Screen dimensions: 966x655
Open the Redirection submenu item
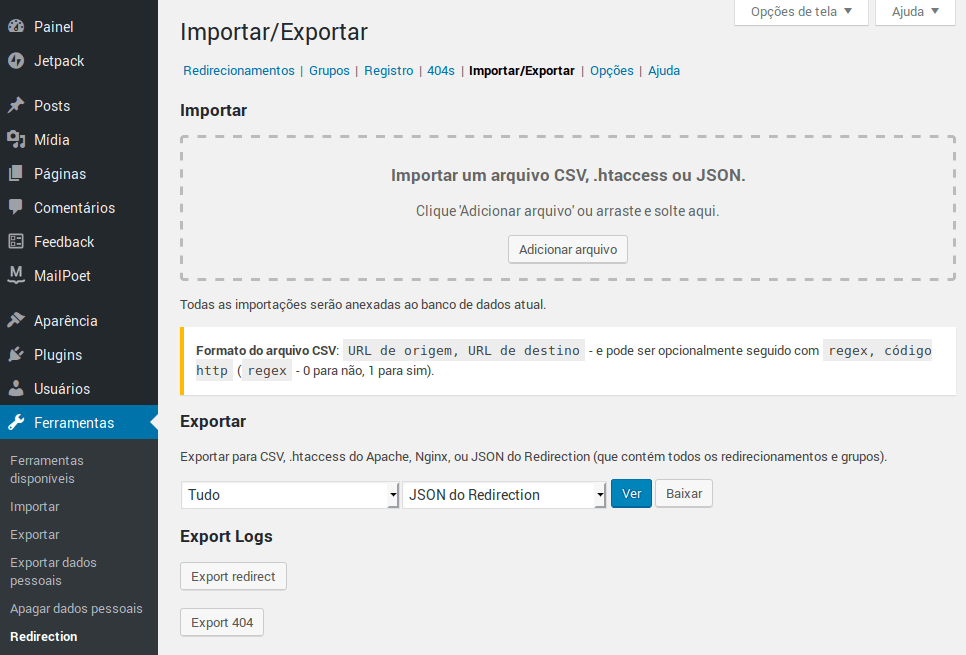click(44, 637)
